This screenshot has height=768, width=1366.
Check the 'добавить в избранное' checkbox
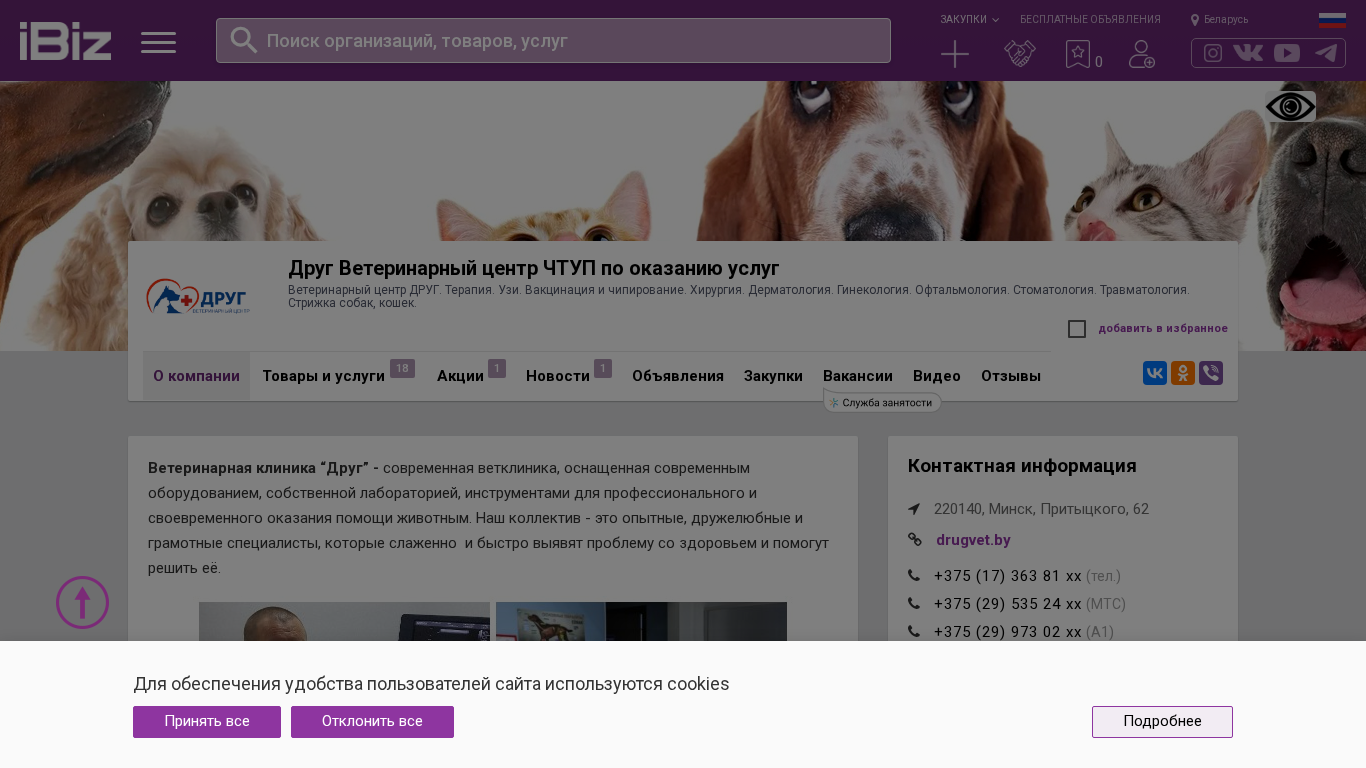tap(1077, 329)
